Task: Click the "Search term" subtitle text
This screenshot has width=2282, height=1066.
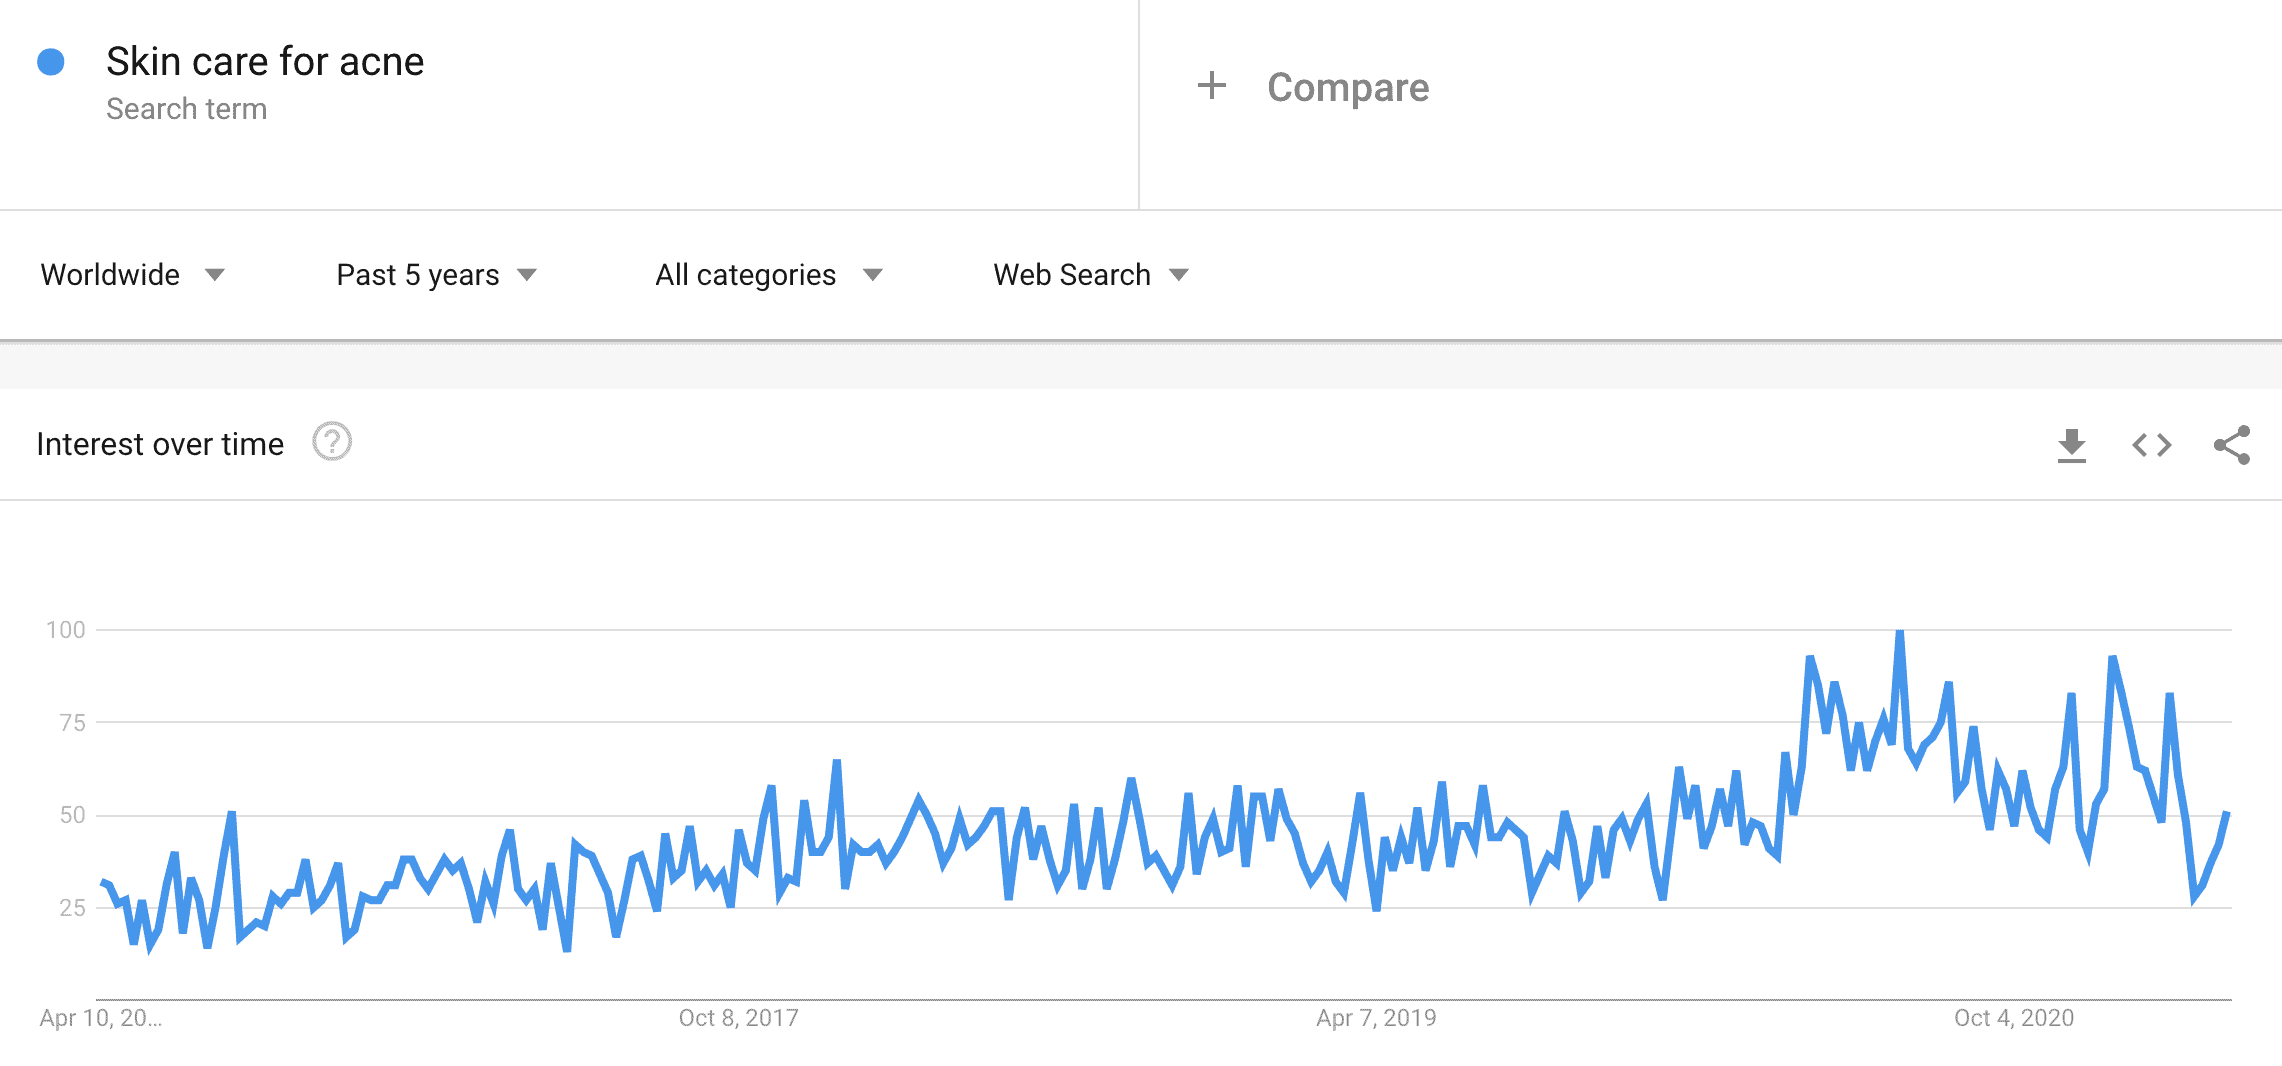Action: [x=187, y=109]
